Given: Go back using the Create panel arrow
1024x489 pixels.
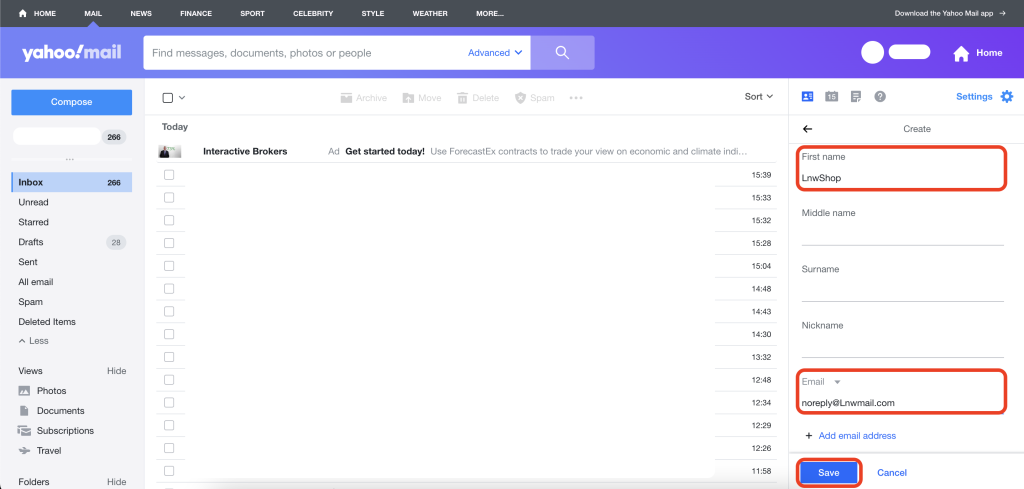Looking at the screenshot, I should pyautogui.click(x=808, y=129).
